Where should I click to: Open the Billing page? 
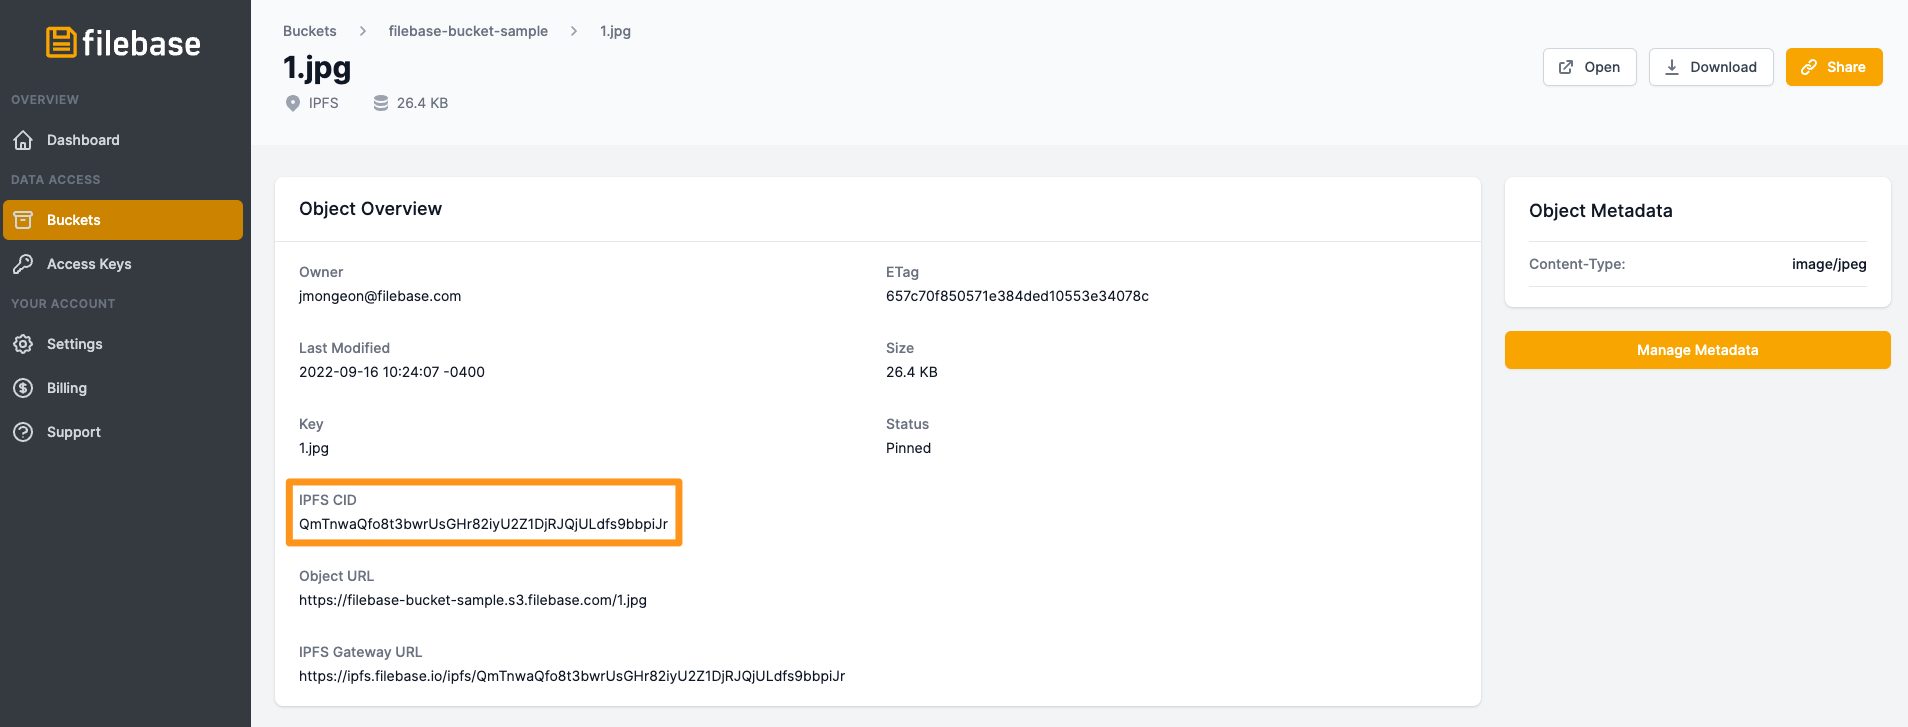123,388
